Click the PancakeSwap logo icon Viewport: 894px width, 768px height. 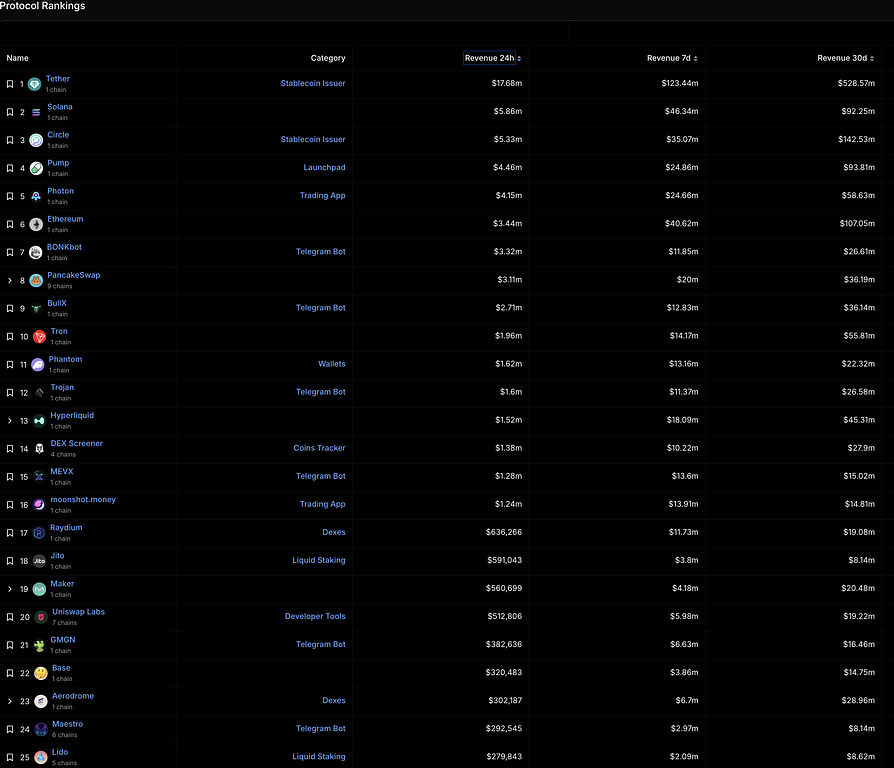click(x=37, y=280)
